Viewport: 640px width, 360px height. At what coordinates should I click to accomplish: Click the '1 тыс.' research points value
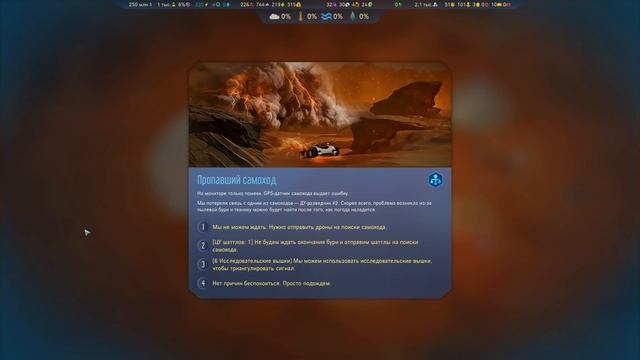coord(167,4)
